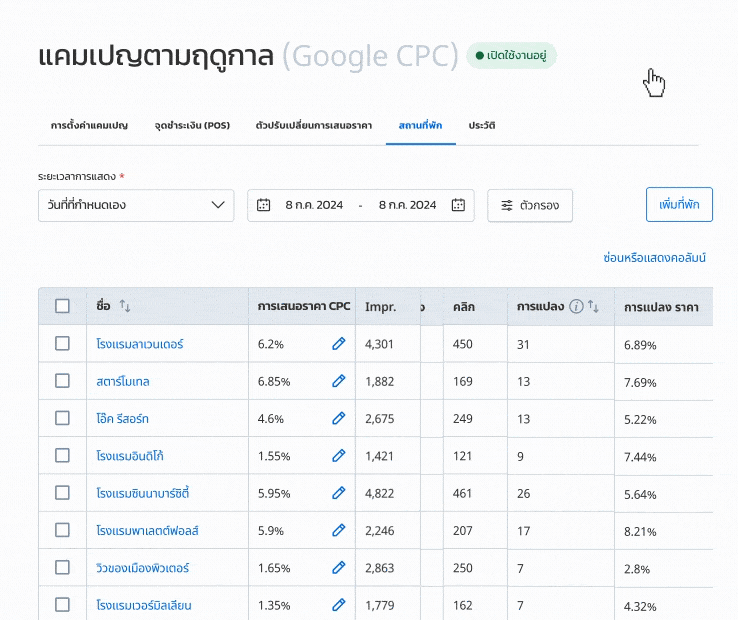Click pencil icon in สตาร์โมเทล row
Image resolution: width=738 pixels, height=620 pixels.
[x=338, y=381]
